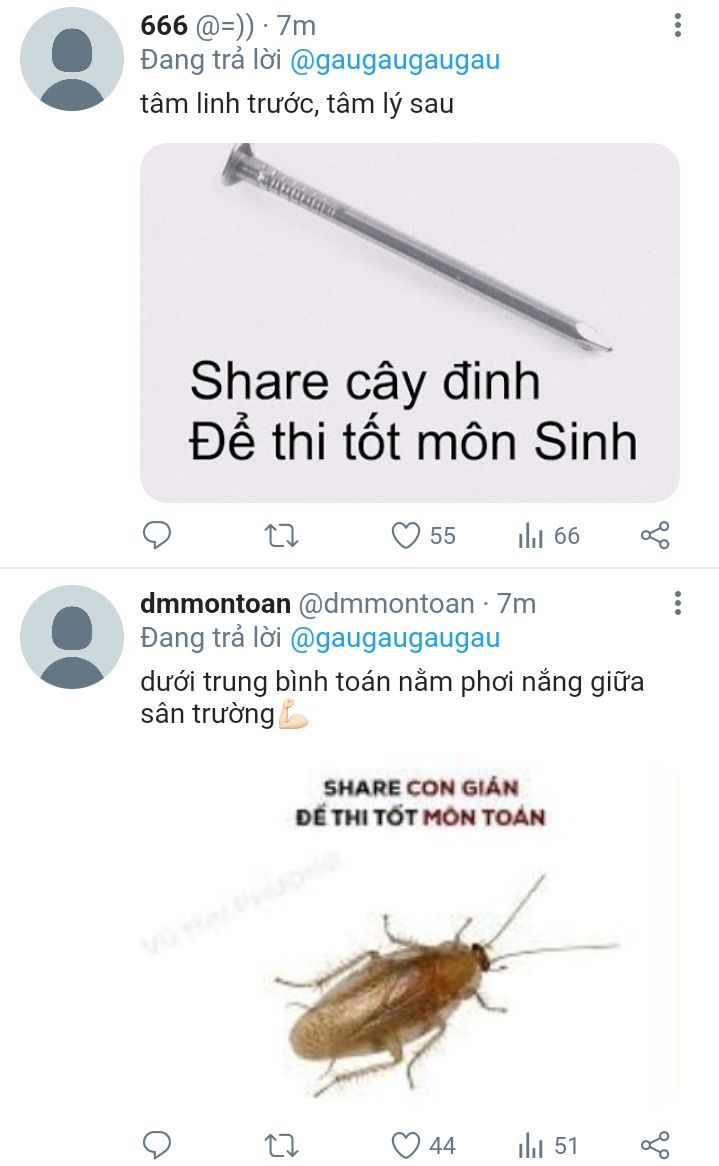The height and width of the screenshot is (1166, 719).
Task: Reply to the 666 tweet
Action: (x=157, y=535)
